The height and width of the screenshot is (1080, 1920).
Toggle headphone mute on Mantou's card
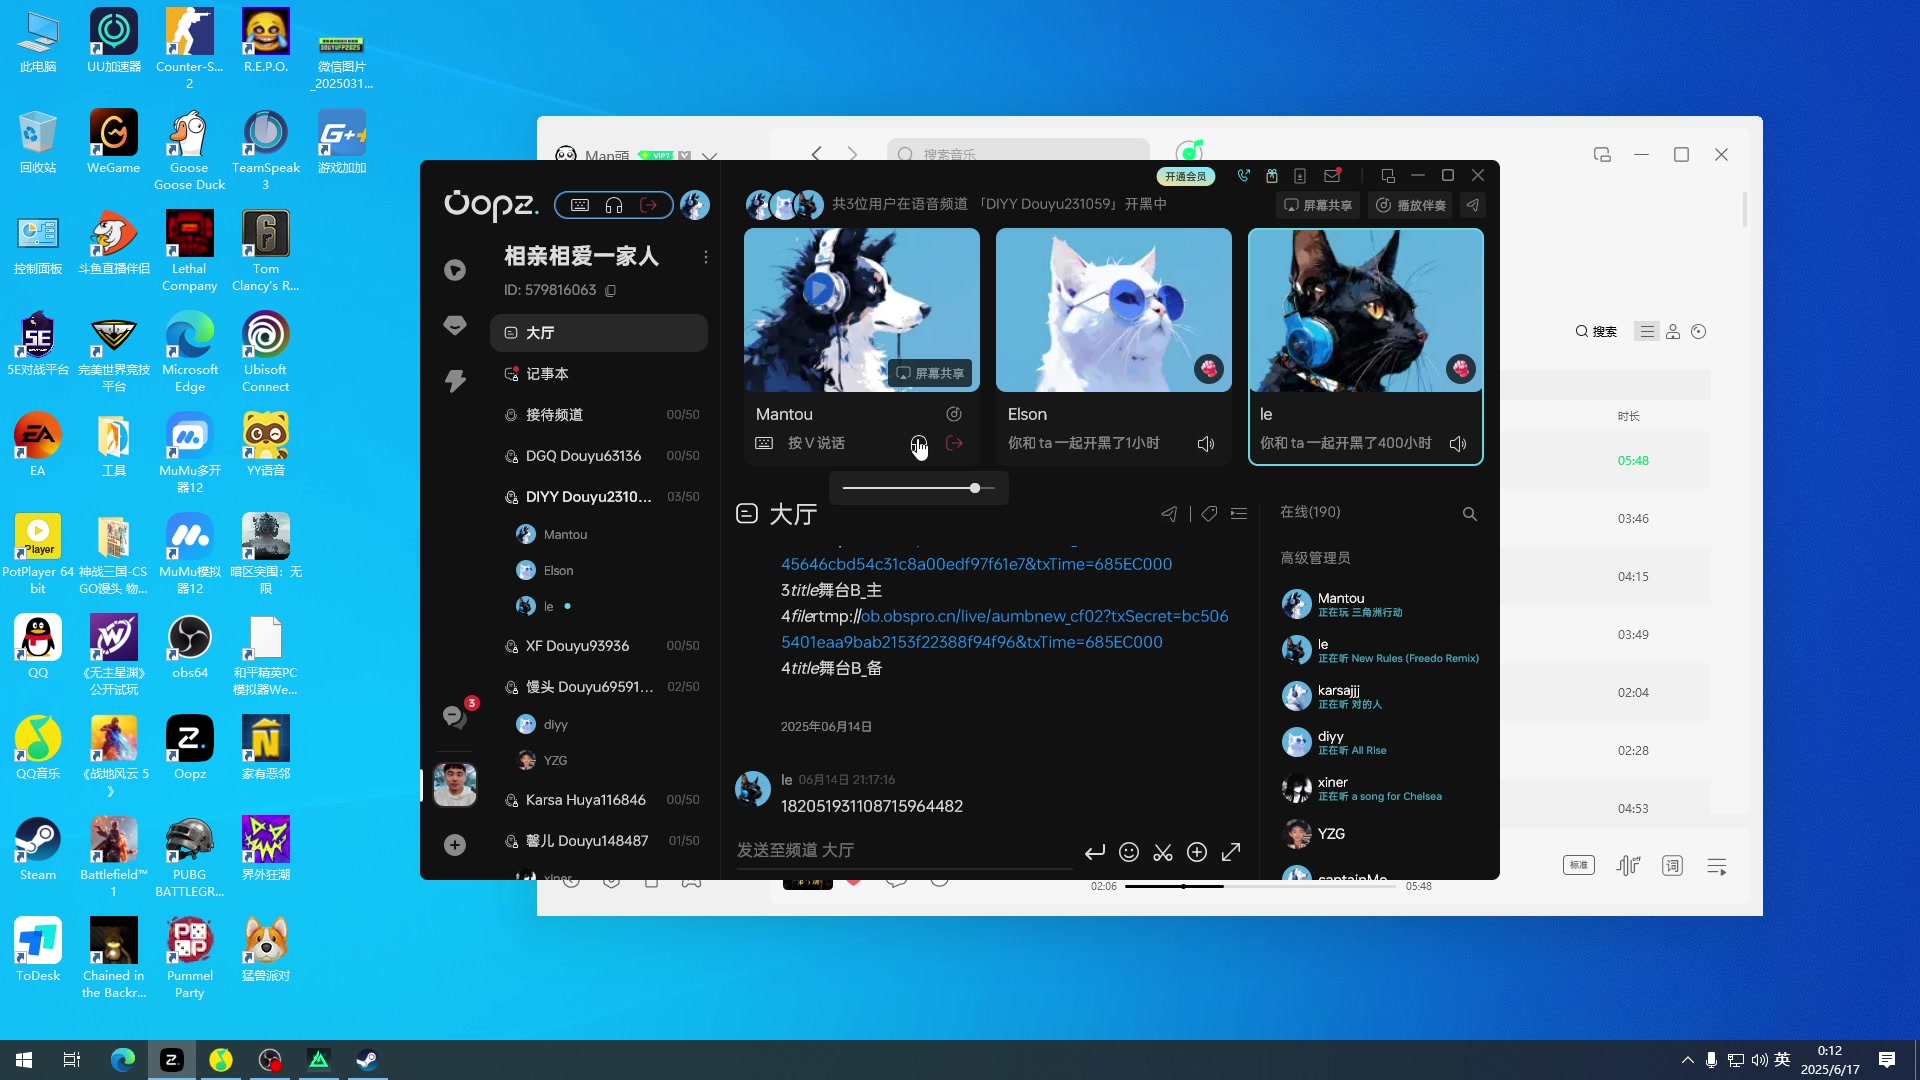(918, 443)
